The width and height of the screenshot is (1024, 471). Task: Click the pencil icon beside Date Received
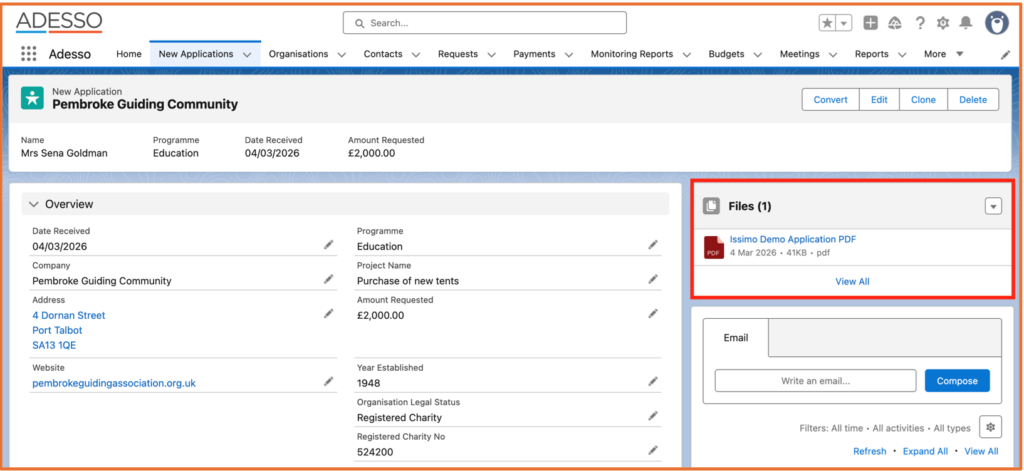point(328,245)
